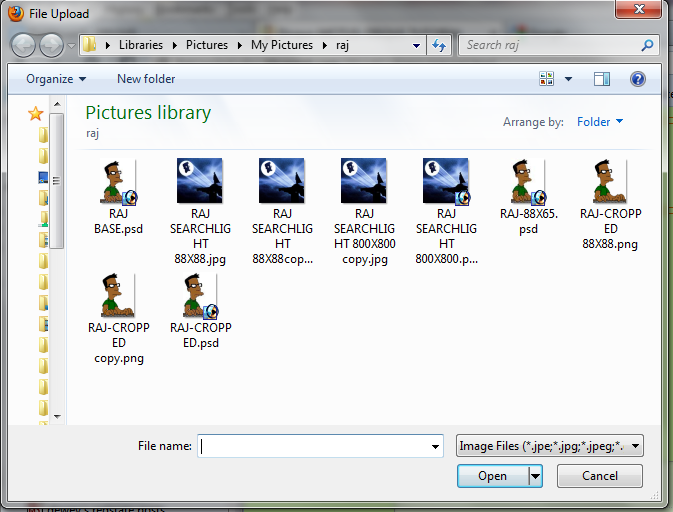Select the RAJ SEARCHLIGHT 88X88cop... file
This screenshot has height=512, width=673.
coord(282,212)
